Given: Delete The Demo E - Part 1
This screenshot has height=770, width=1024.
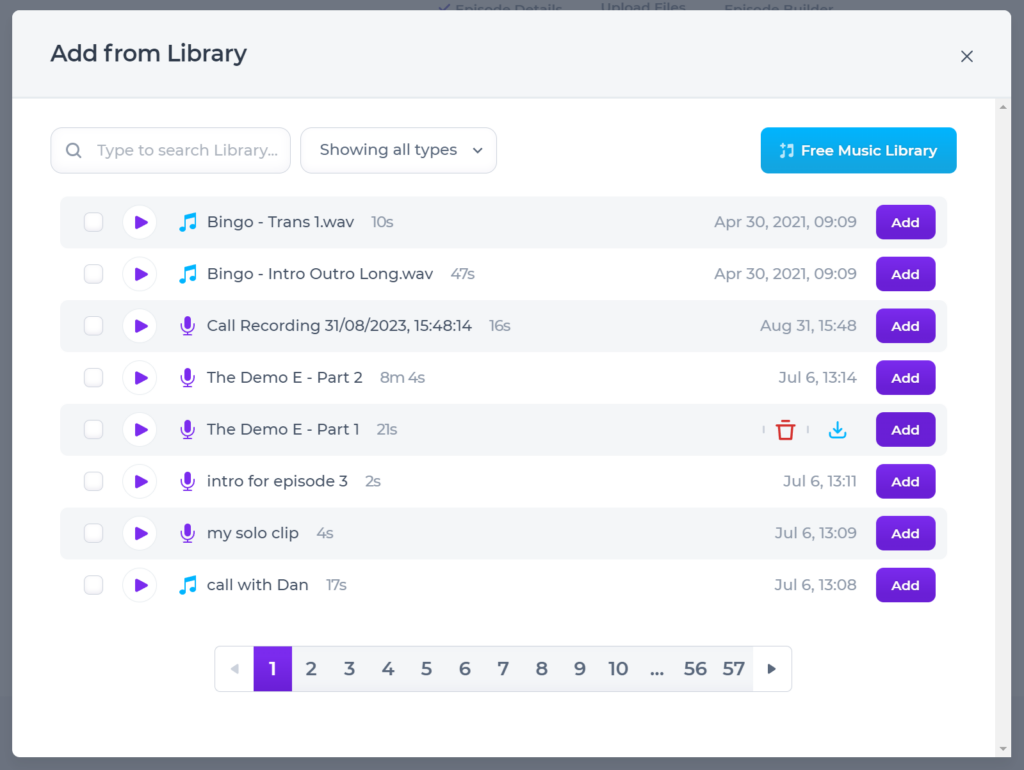Looking at the screenshot, I should [x=786, y=429].
